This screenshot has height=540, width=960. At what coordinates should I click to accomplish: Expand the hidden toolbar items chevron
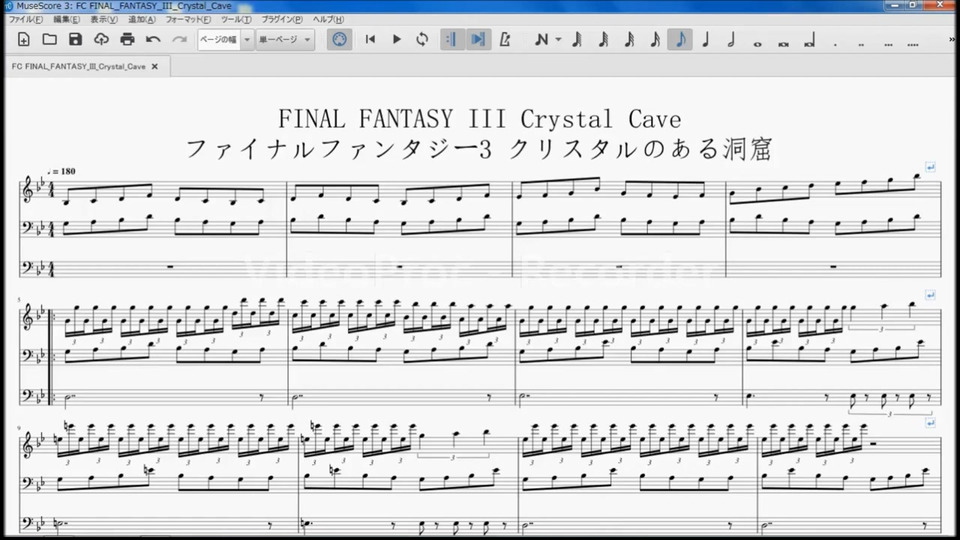point(952,40)
